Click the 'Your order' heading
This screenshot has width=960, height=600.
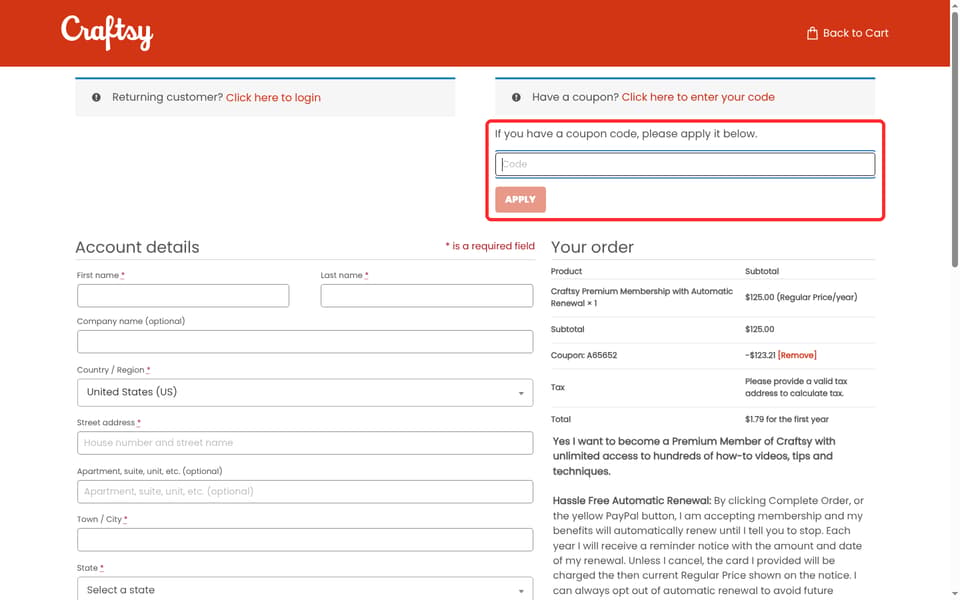point(592,247)
